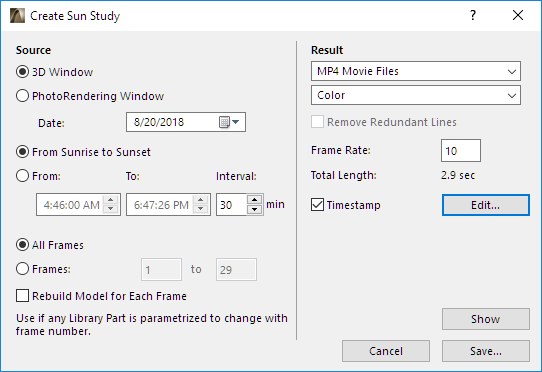The image size is (542, 372).
Task: Click the Interval field showing 30
Action: [x=232, y=205]
